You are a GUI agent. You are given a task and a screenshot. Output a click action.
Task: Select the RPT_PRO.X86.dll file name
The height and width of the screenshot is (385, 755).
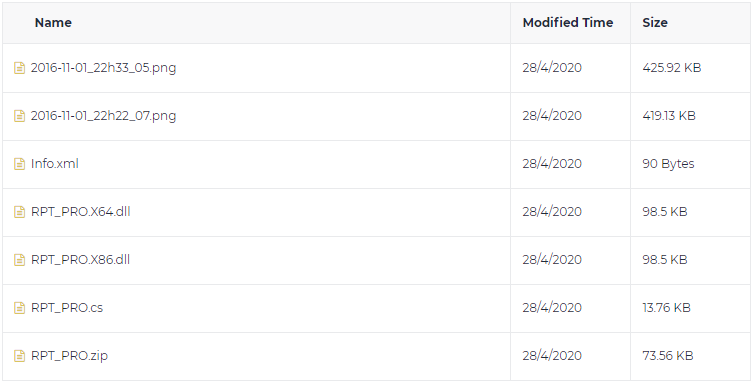[80, 260]
